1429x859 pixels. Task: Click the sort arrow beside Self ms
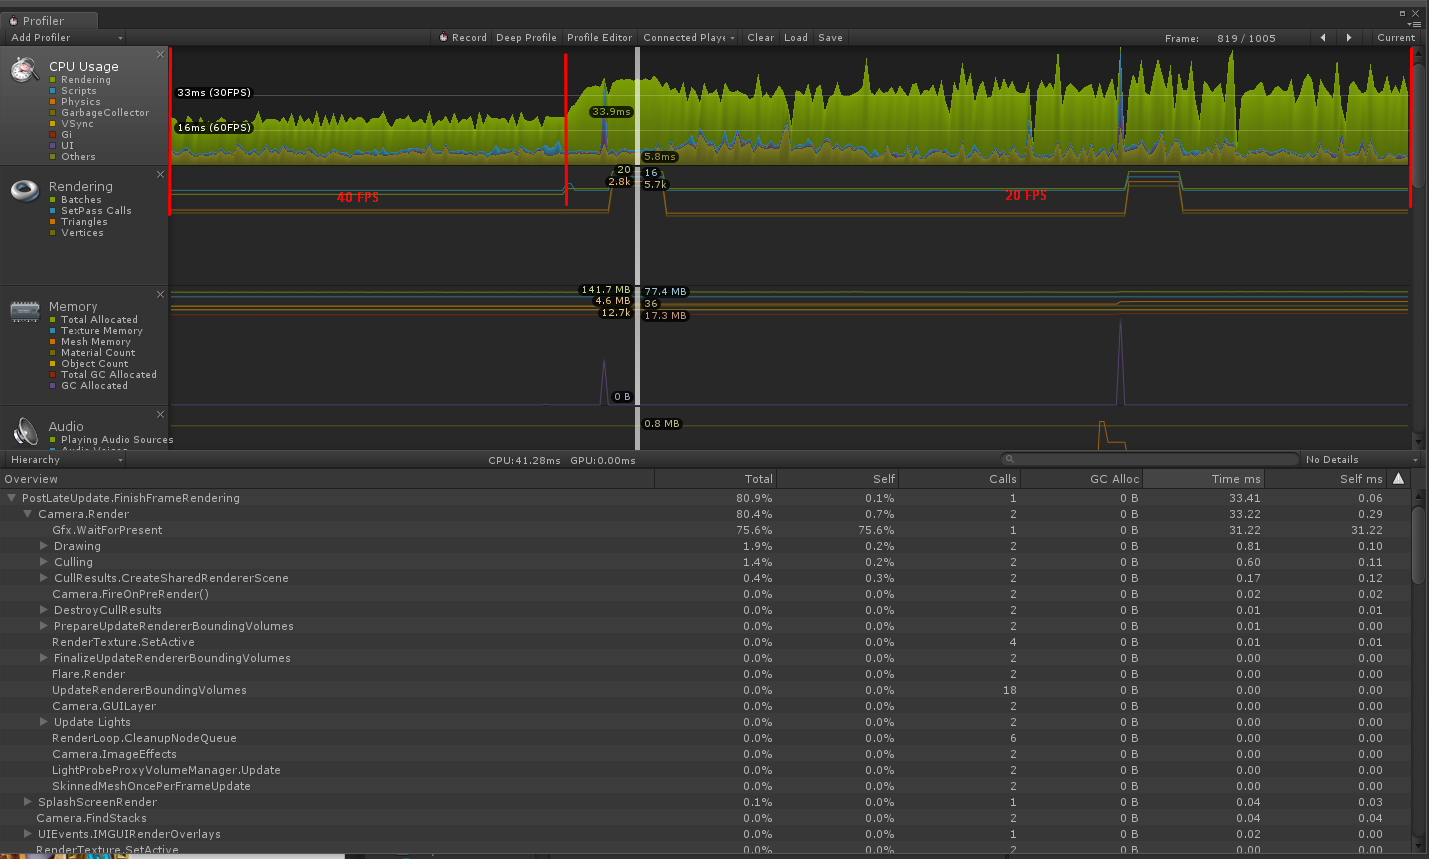click(x=1398, y=479)
